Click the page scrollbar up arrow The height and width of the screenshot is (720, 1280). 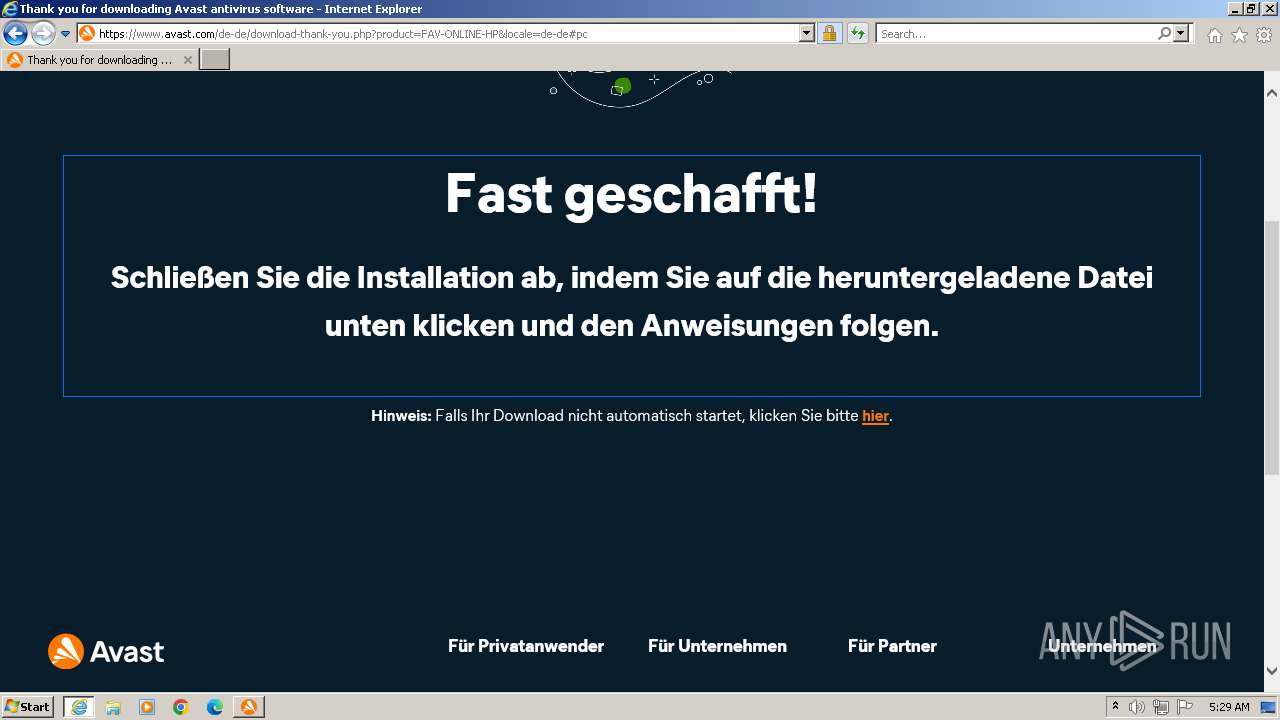pyautogui.click(x=1272, y=93)
